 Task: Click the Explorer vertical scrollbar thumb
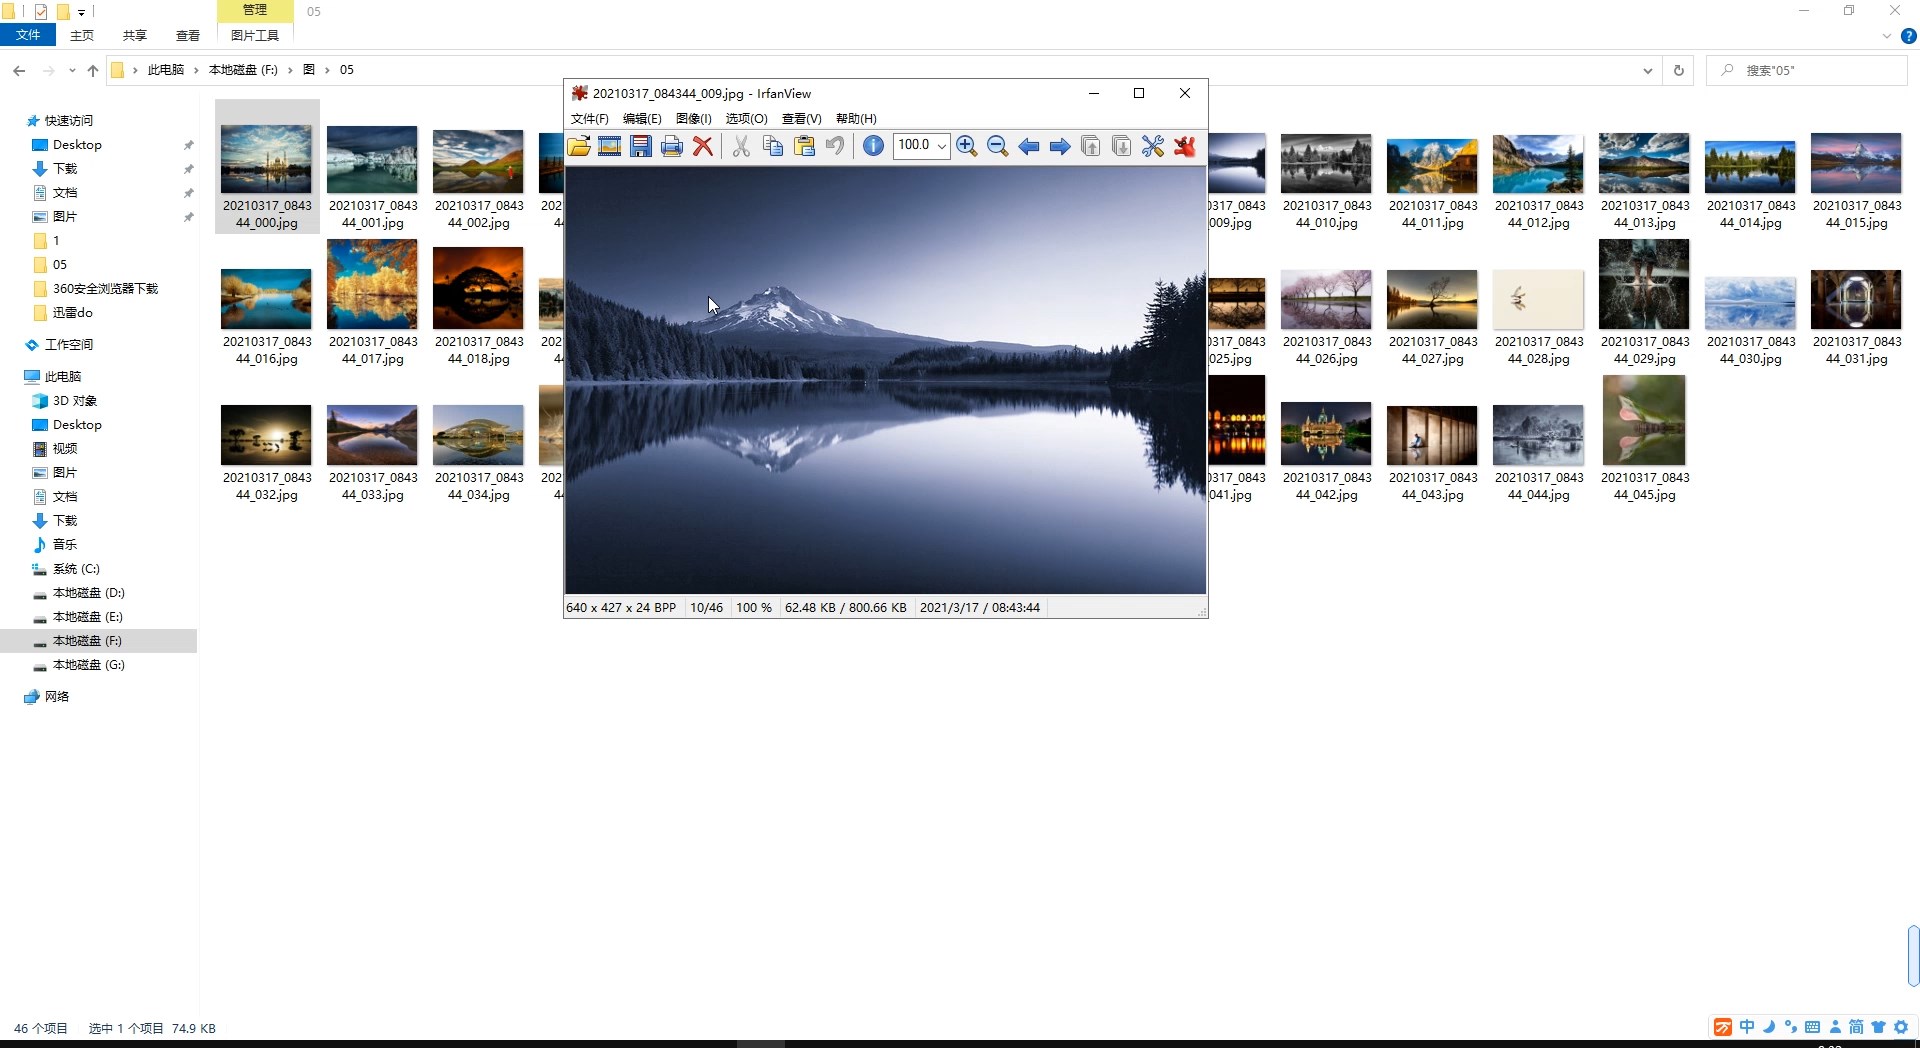point(1912,955)
